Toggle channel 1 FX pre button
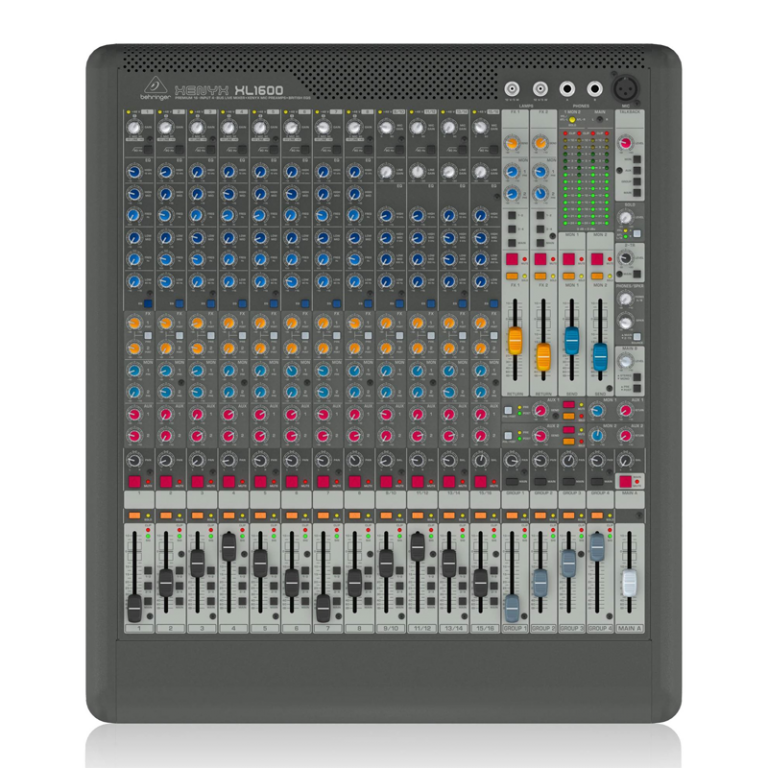768x768 pixels. [148, 336]
